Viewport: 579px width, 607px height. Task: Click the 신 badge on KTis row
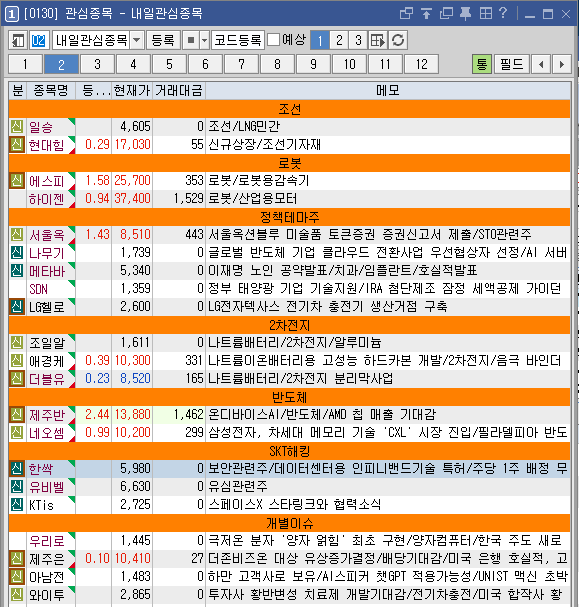(17, 505)
